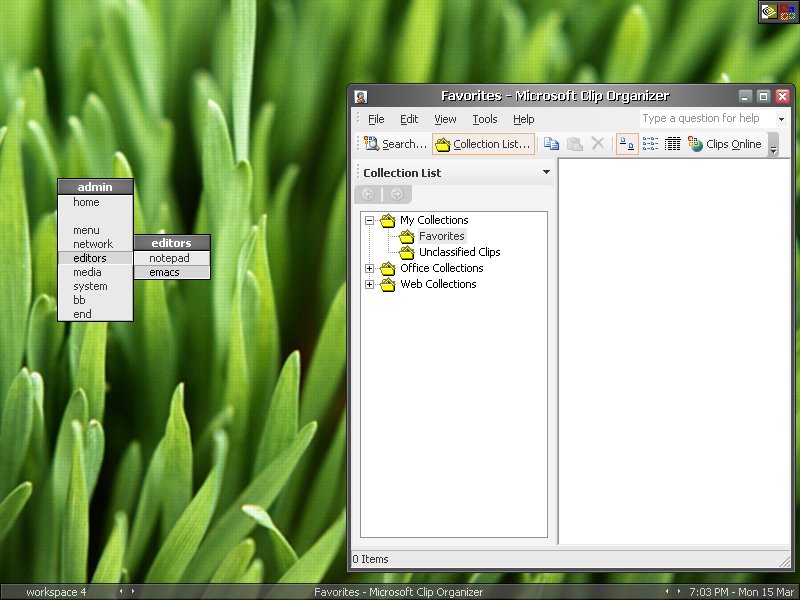
Task: Click taskbar Favorites - Microsoft Clip Organizer entry
Action: click(x=398, y=592)
